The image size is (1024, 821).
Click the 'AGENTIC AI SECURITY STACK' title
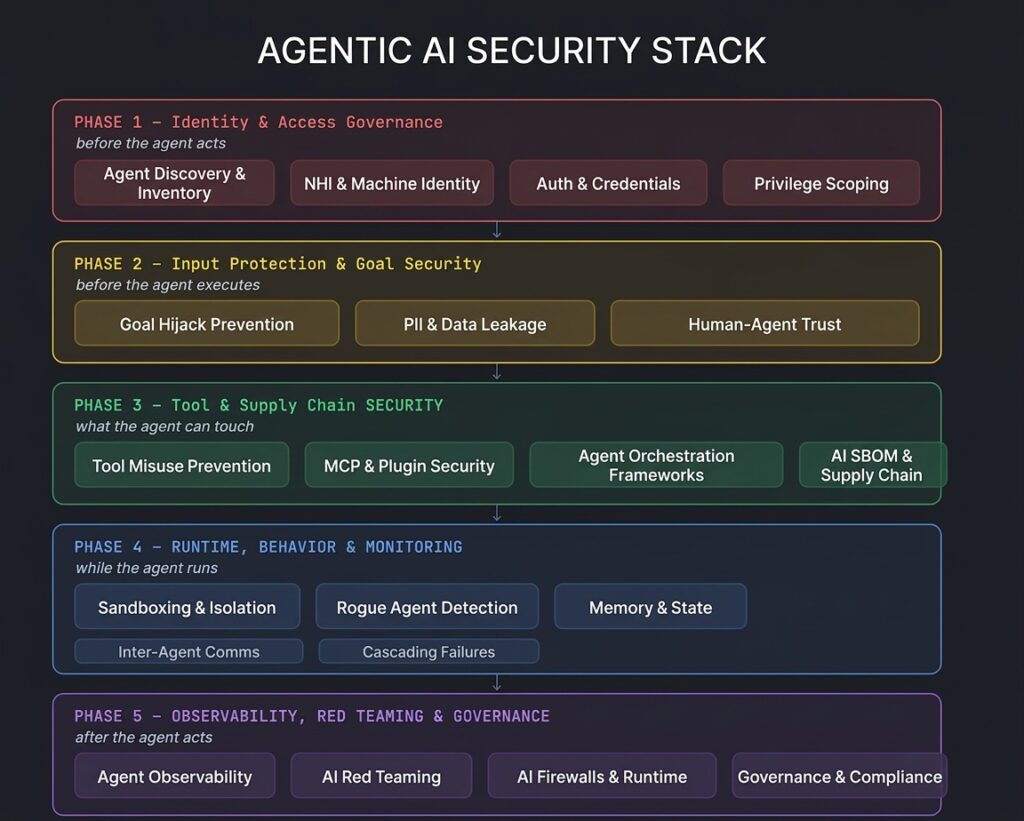click(x=512, y=50)
